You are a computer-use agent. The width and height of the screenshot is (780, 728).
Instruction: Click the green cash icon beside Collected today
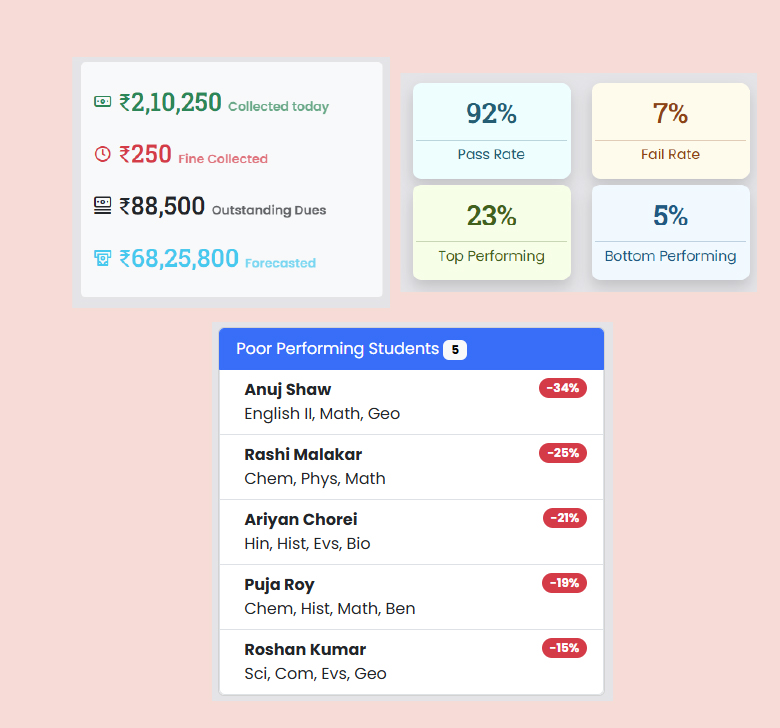(102, 102)
